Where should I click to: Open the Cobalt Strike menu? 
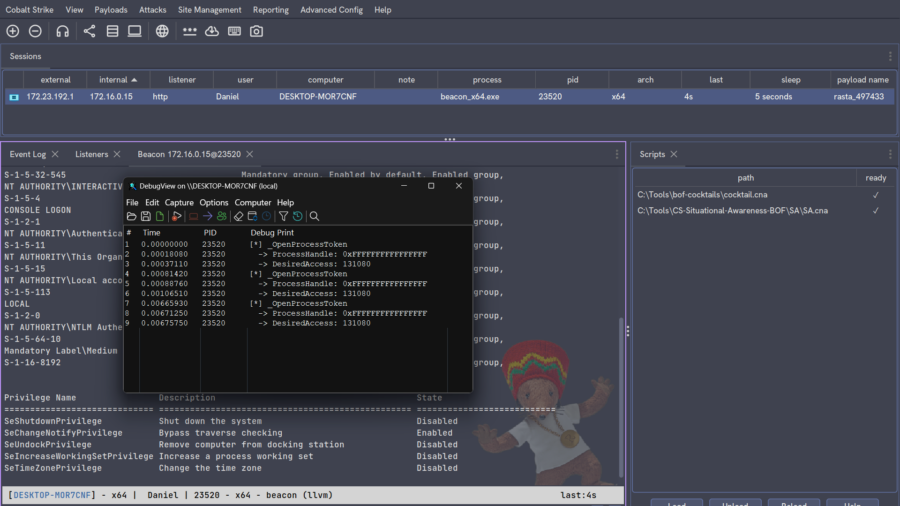coord(29,10)
